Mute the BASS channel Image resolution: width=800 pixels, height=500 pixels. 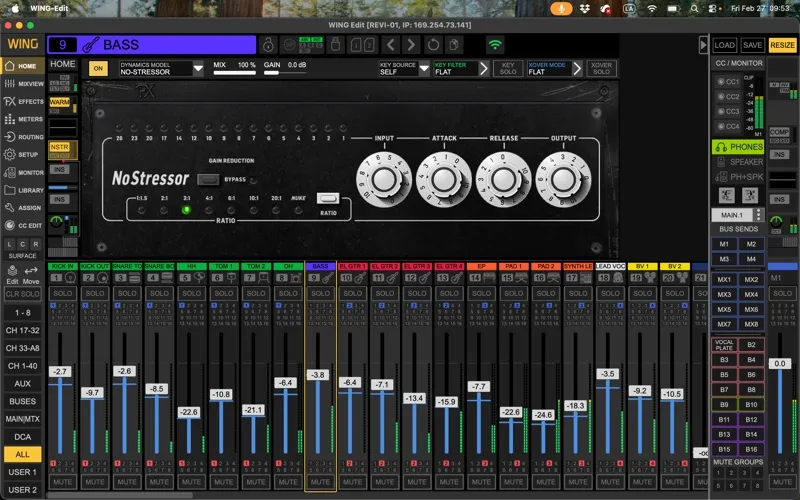click(x=320, y=482)
